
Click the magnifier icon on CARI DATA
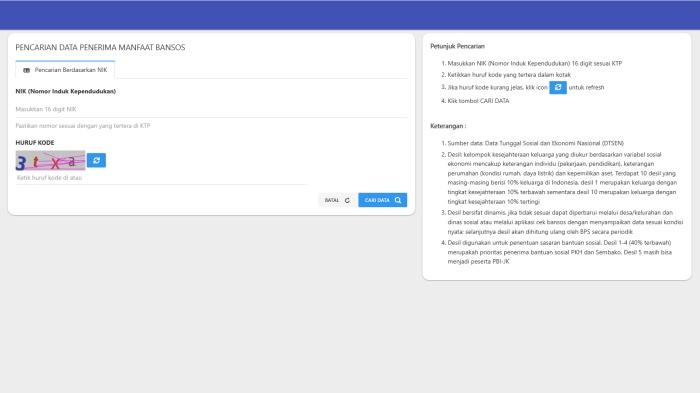click(x=398, y=200)
